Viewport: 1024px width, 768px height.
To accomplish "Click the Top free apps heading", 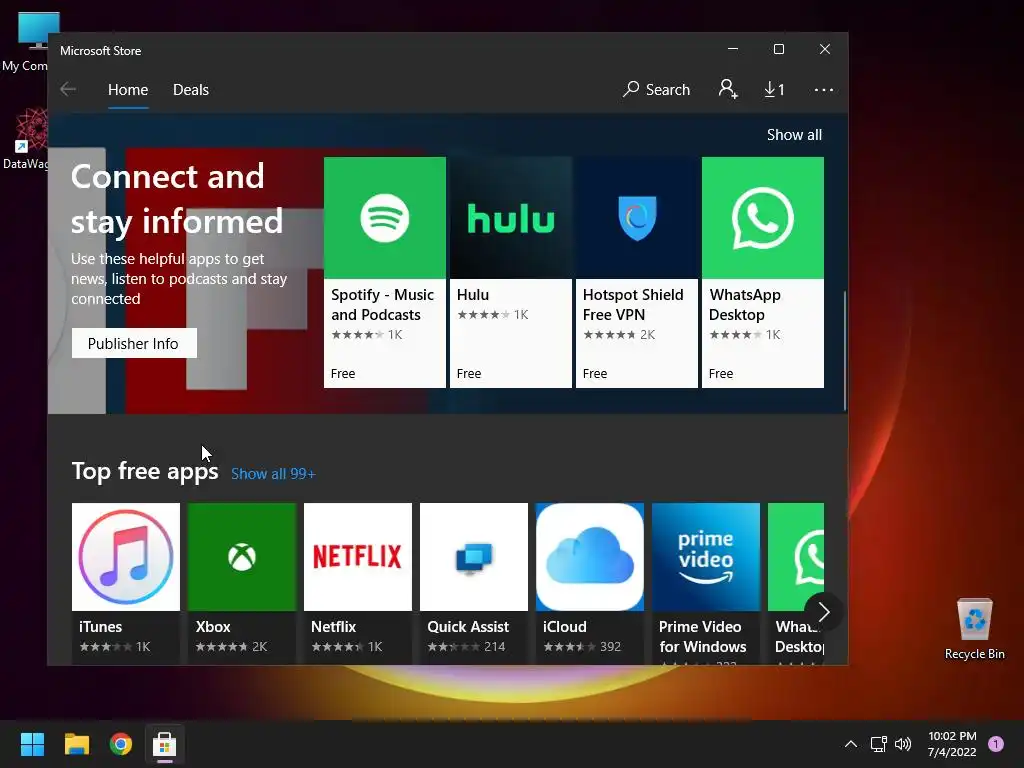I will click(145, 471).
